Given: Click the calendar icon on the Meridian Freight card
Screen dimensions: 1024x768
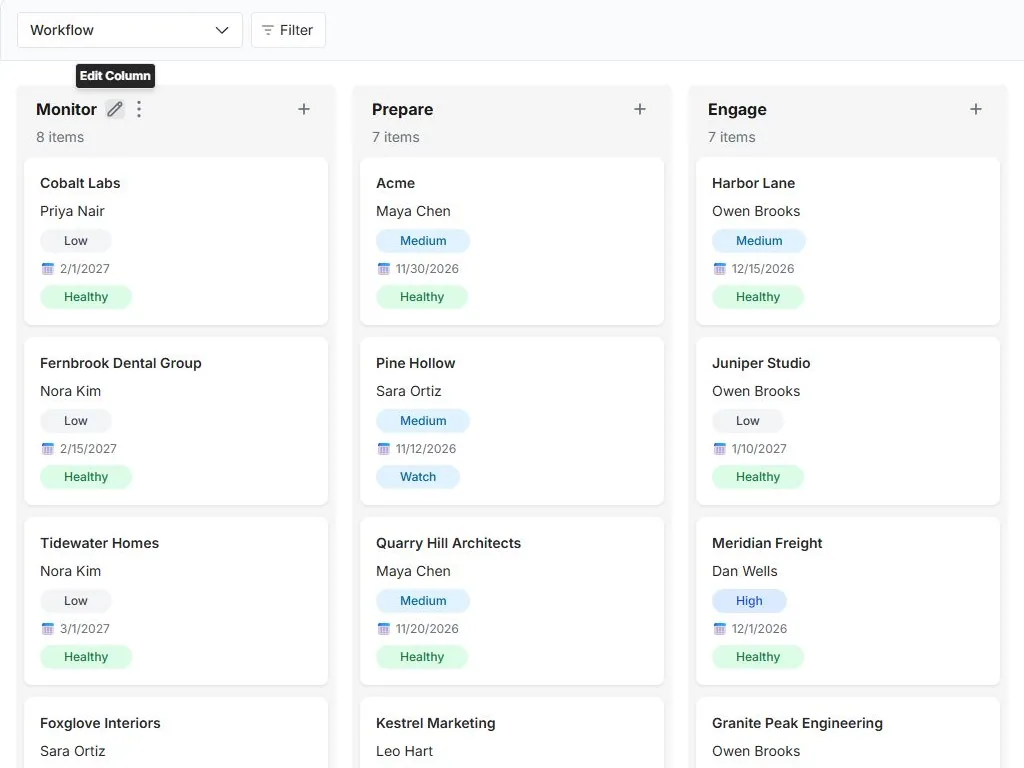Looking at the screenshot, I should (x=720, y=629).
